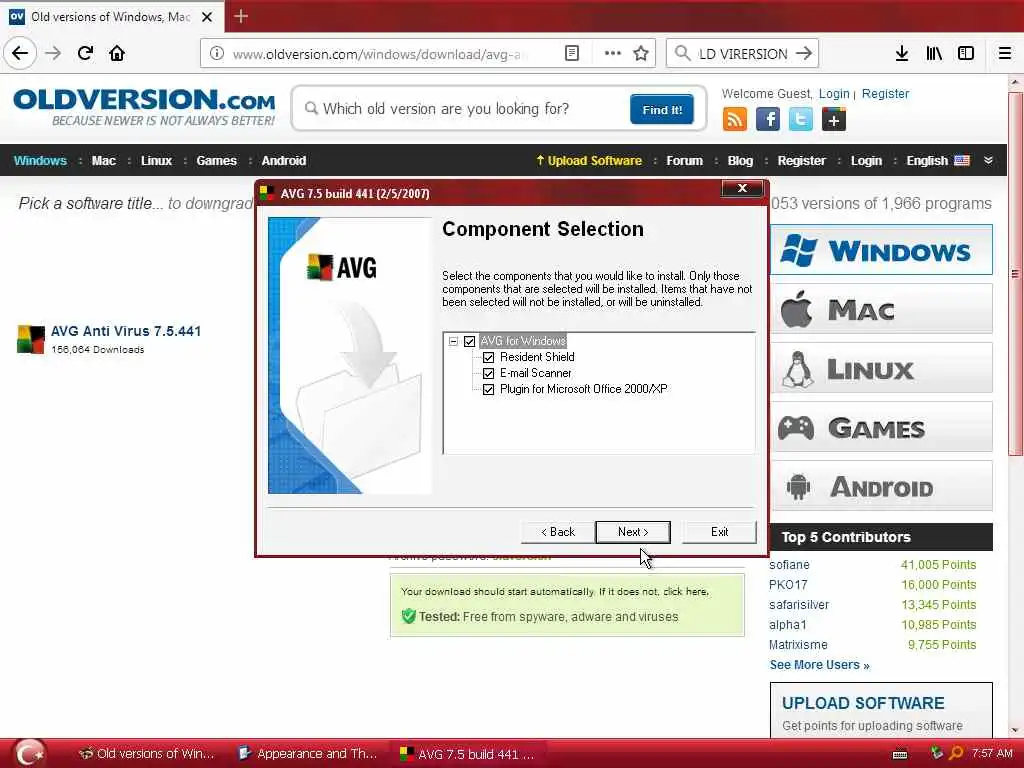
Task: Click Upload Software in nav bar
Action: (589, 161)
